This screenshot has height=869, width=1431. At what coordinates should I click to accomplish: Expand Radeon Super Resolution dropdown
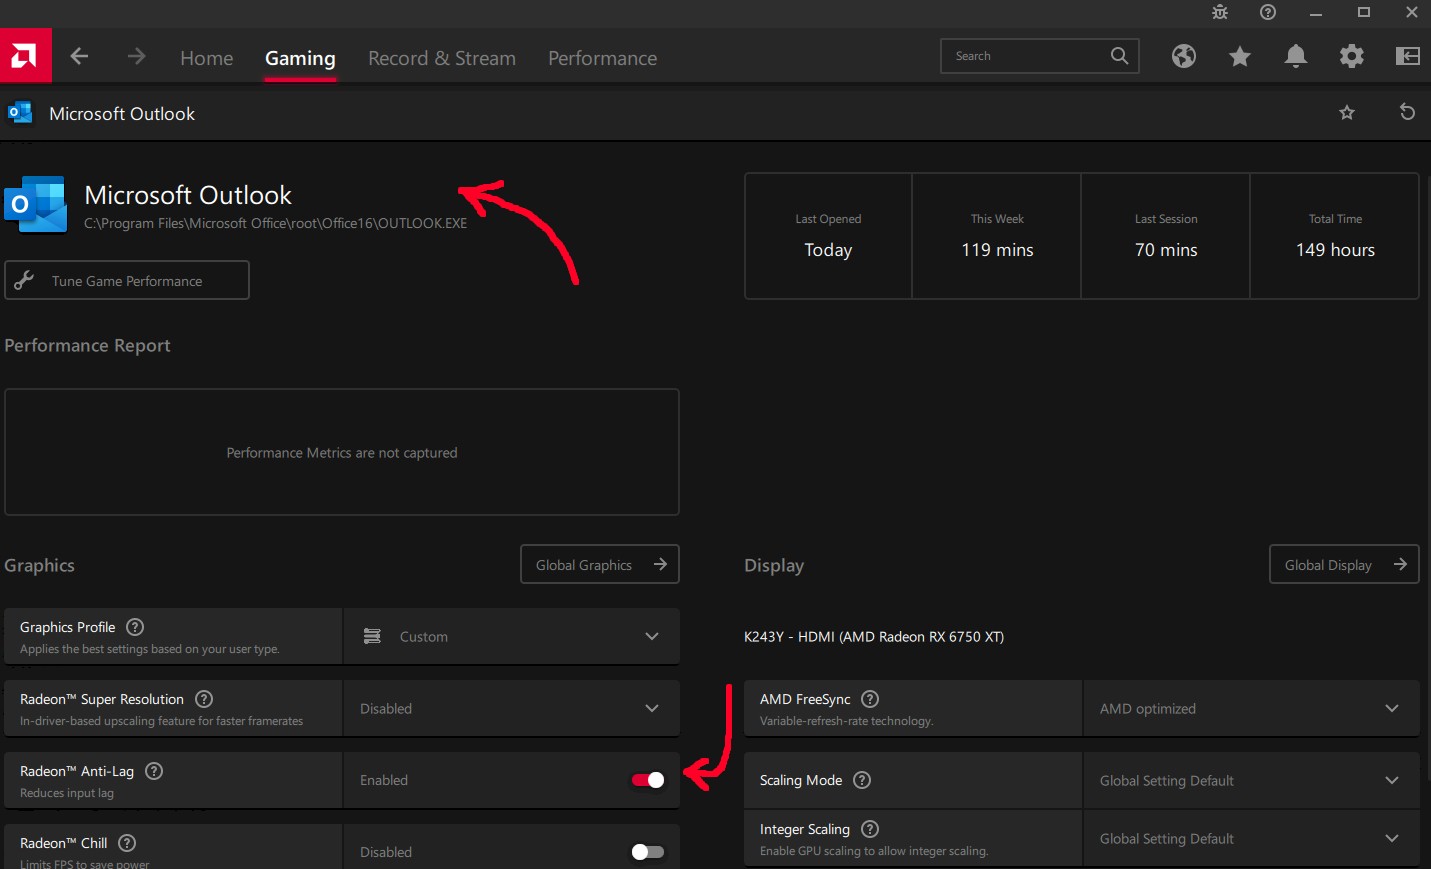point(511,708)
